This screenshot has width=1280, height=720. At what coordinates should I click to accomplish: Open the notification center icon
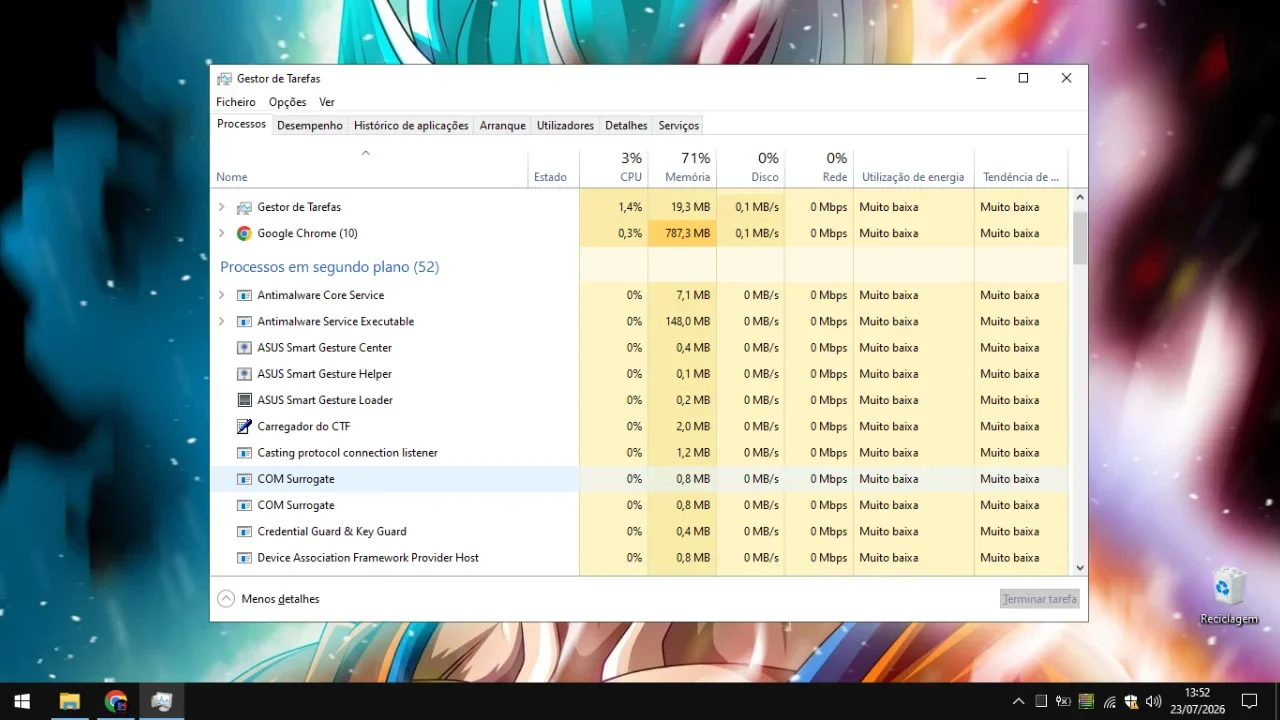1249,701
